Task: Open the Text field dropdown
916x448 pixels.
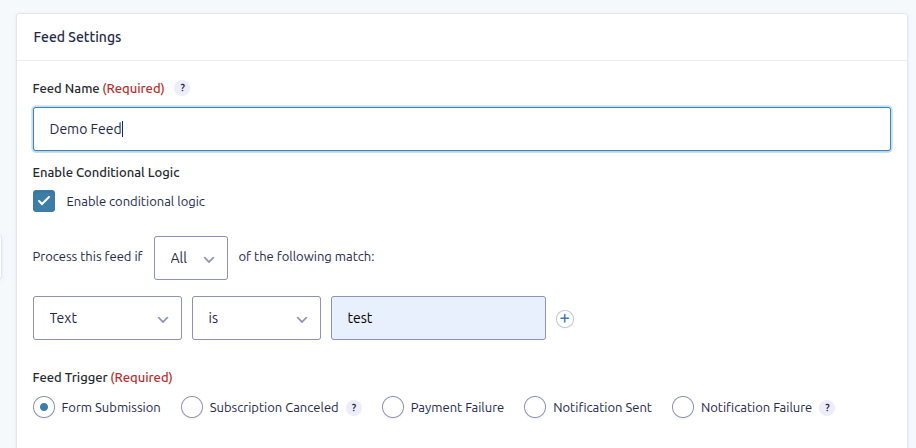Action: [107, 318]
